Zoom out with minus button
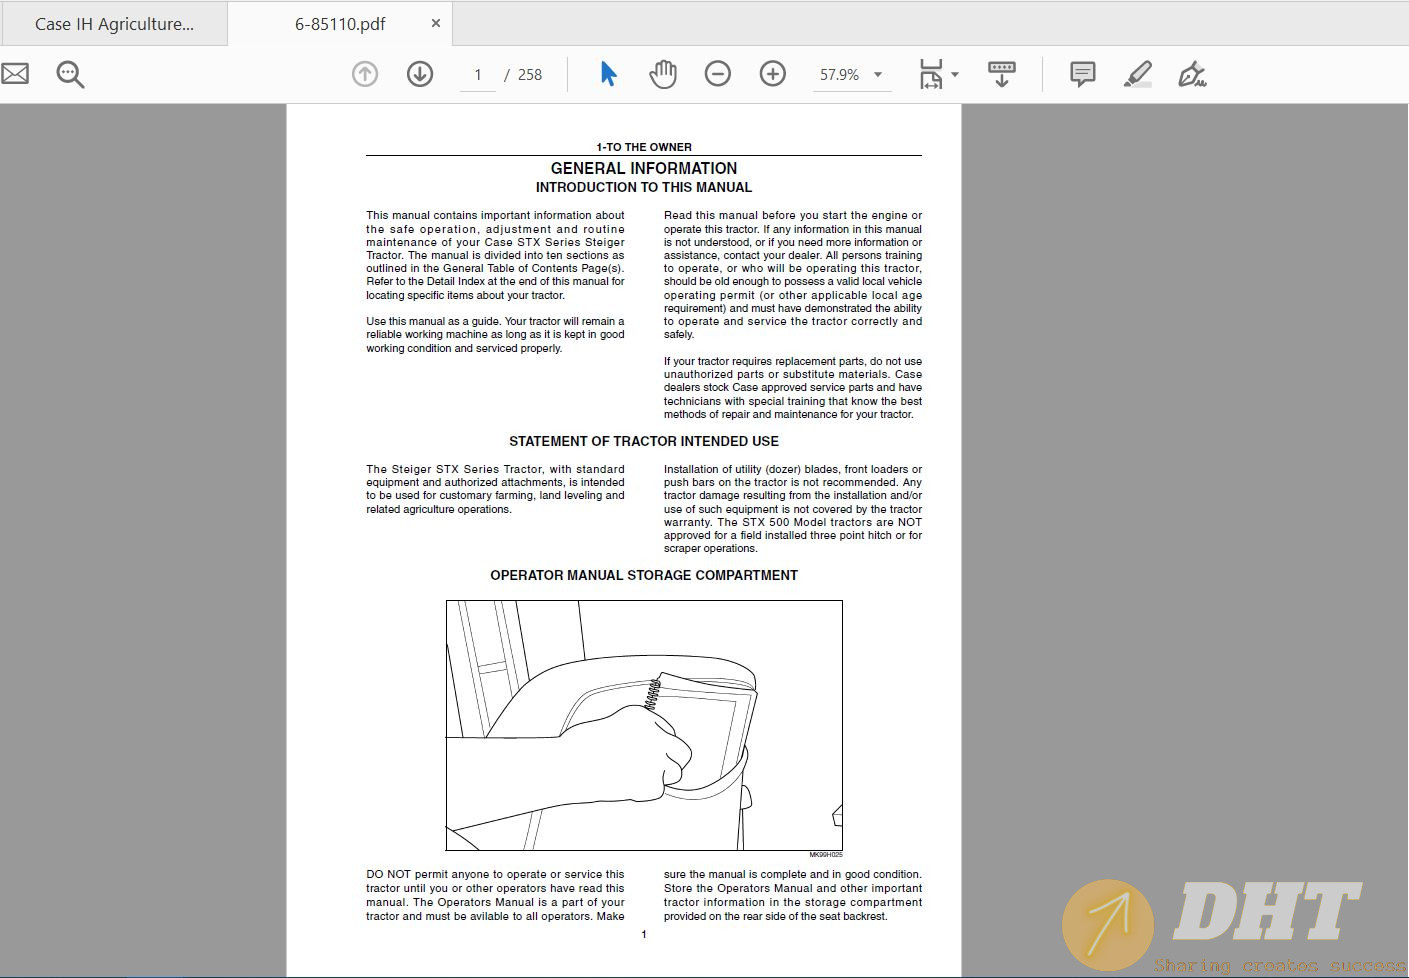Screen dimensions: 1409x978 [x=718, y=74]
